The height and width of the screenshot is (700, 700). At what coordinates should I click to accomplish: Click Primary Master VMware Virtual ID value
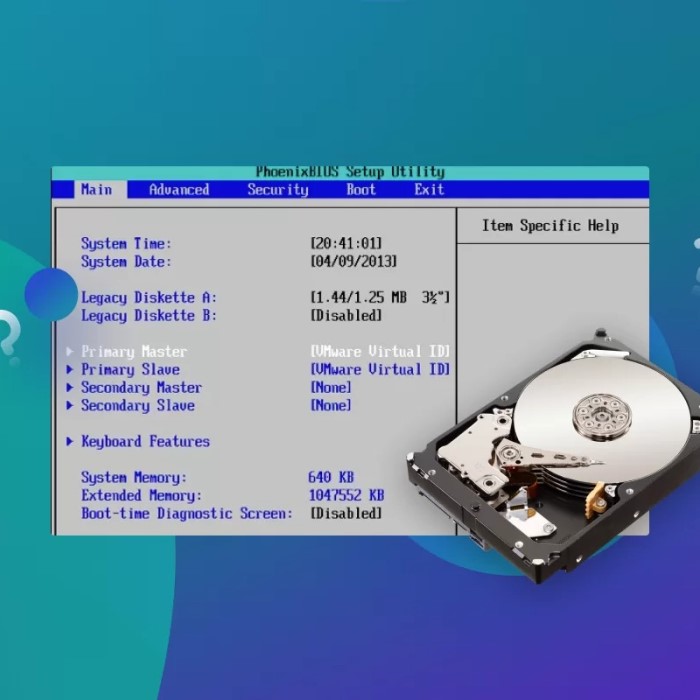[x=380, y=352]
